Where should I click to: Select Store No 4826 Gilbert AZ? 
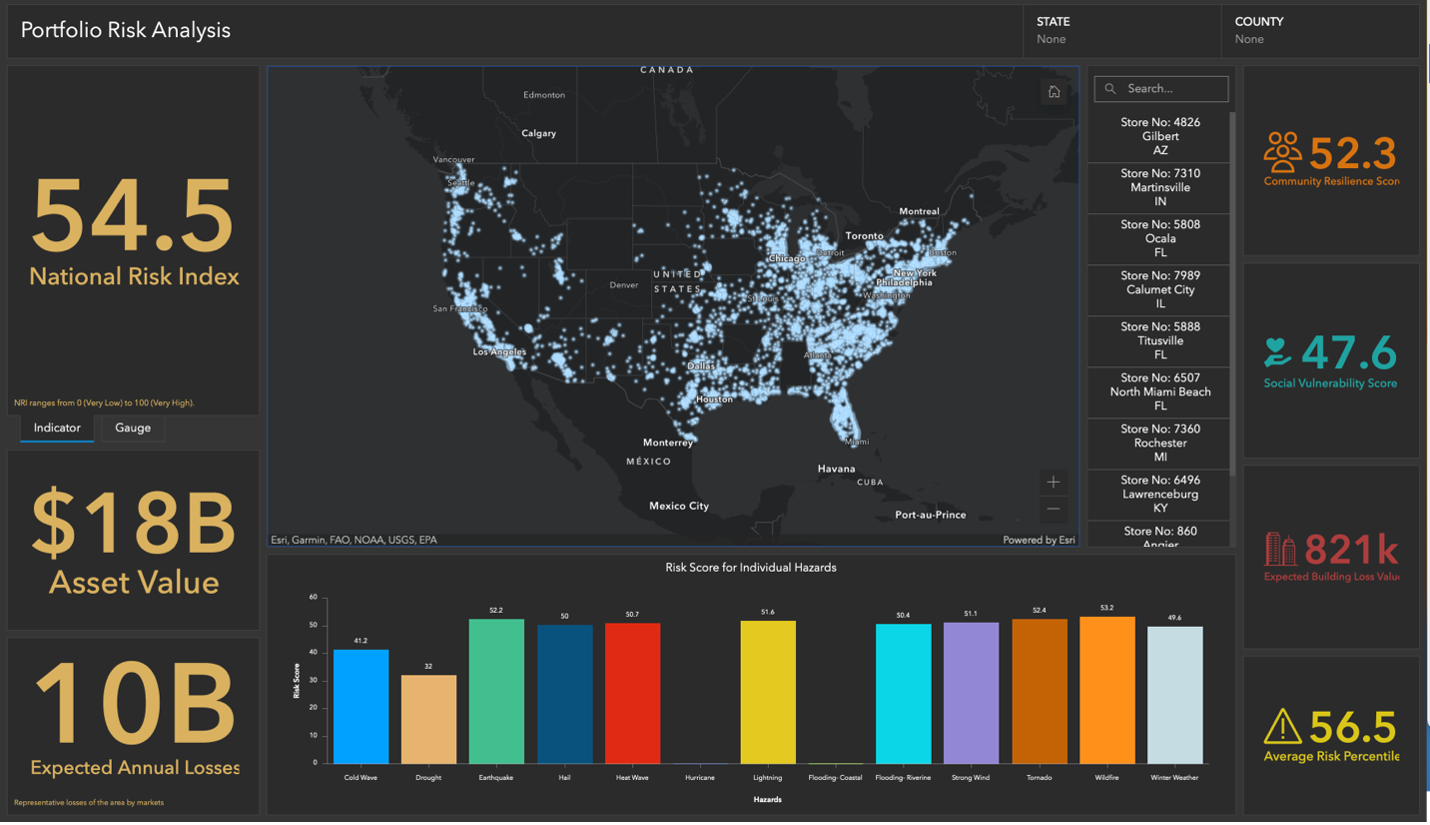click(1158, 136)
